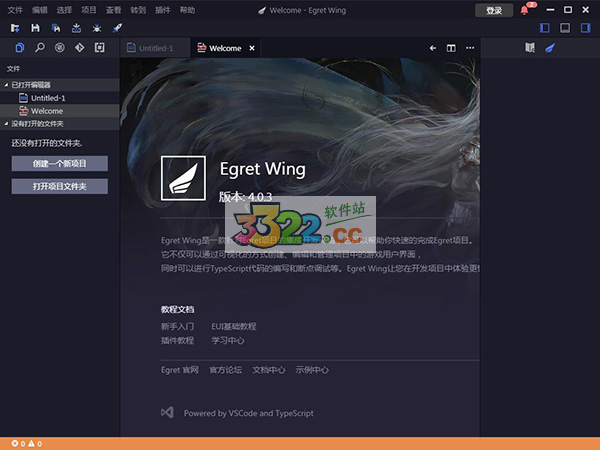Click the notification bell icon

pos(525,10)
